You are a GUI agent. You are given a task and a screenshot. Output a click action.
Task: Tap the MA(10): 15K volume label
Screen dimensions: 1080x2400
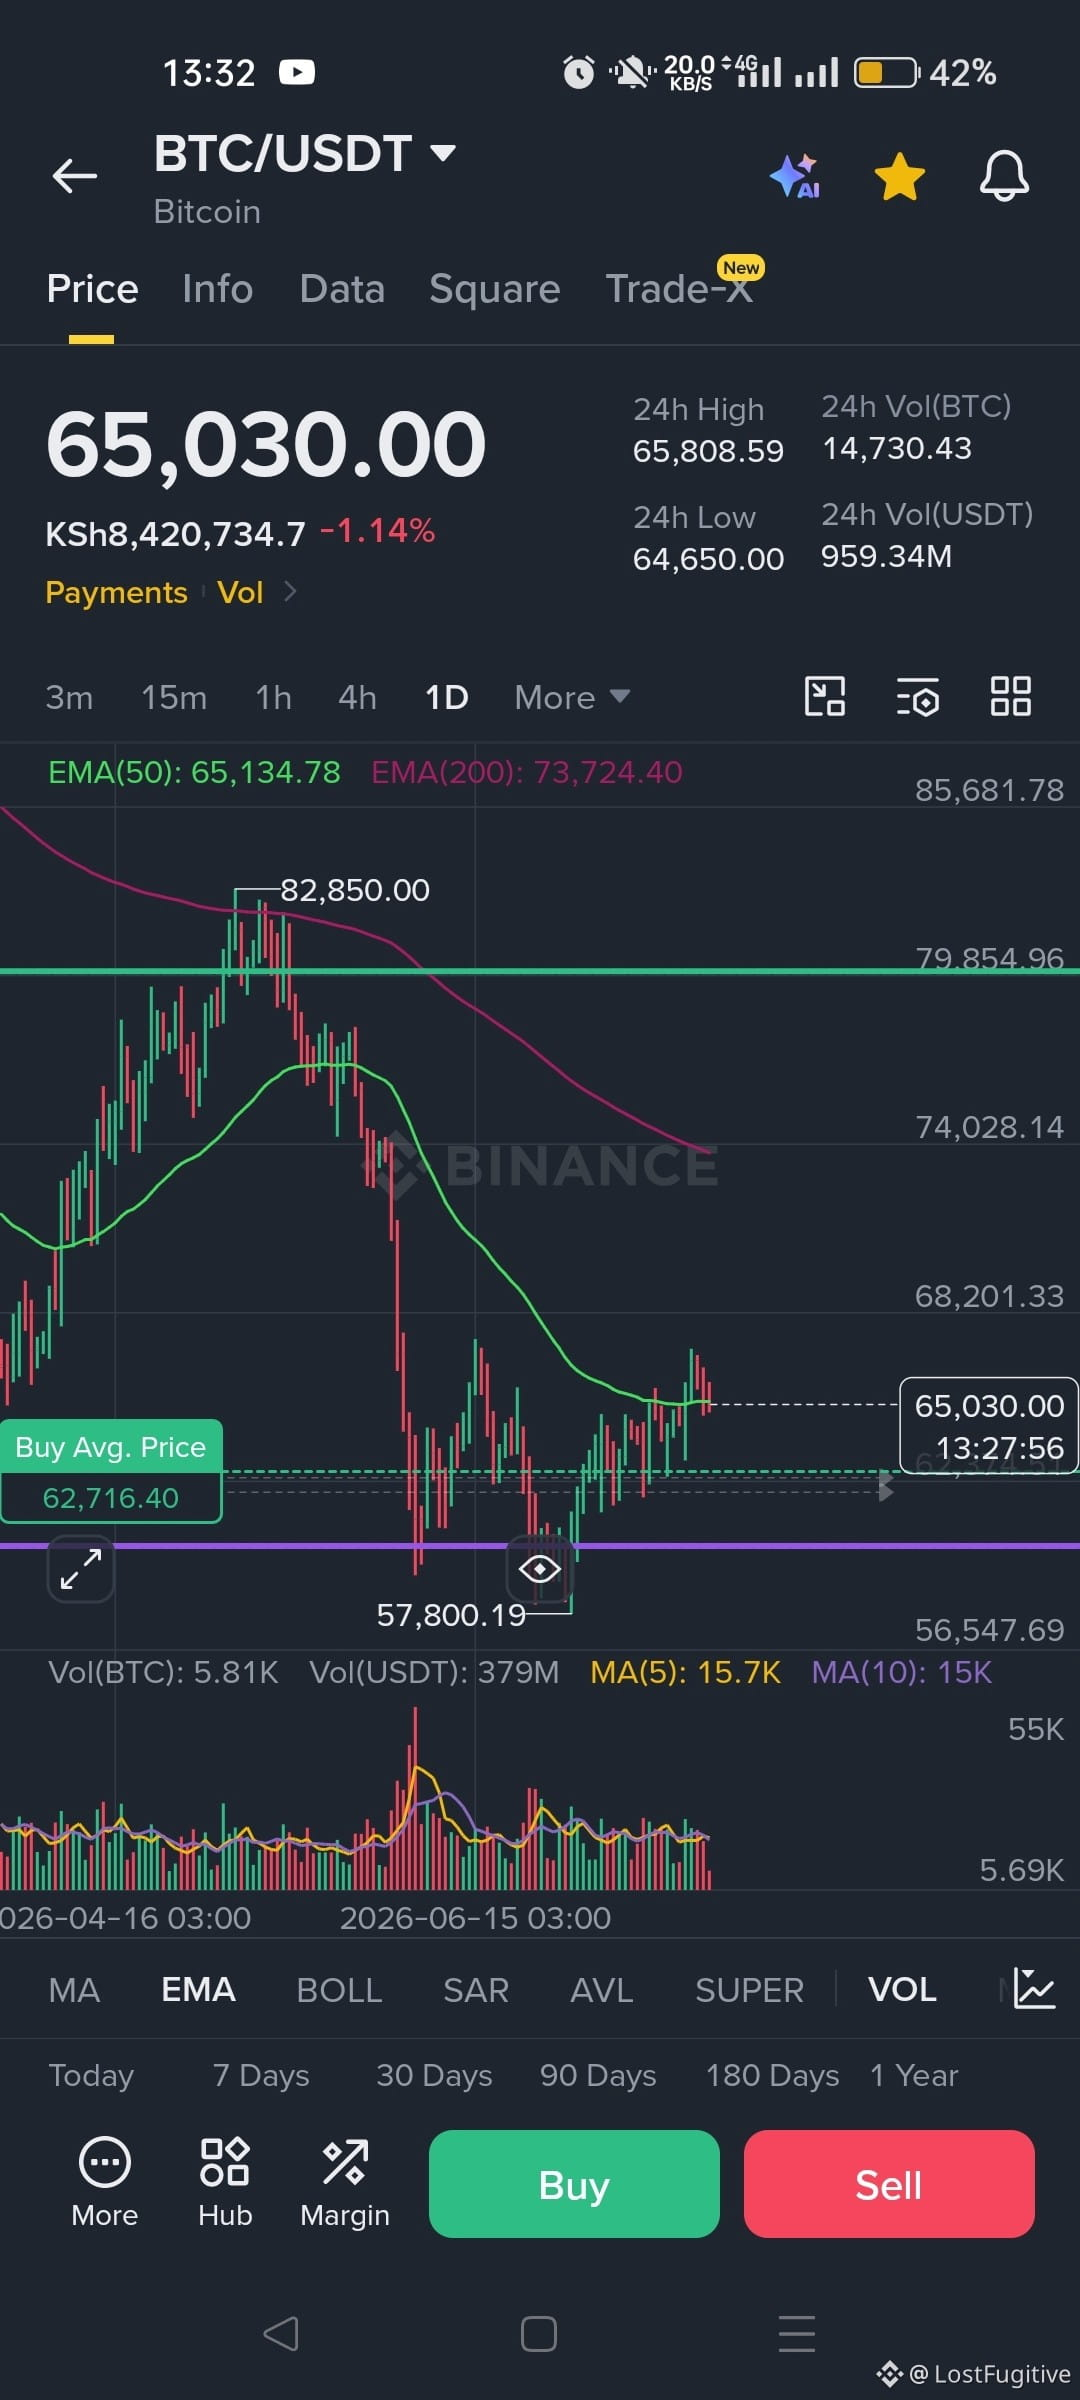coord(902,1672)
